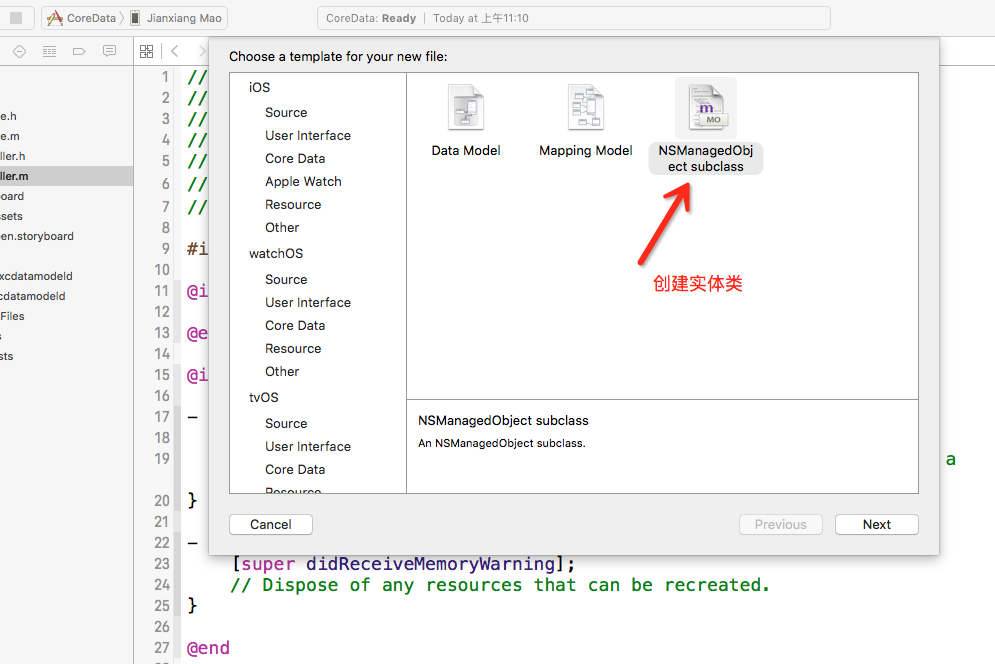The image size is (995, 664).
Task: Open the e.h file in navigator
Action: 8,116
